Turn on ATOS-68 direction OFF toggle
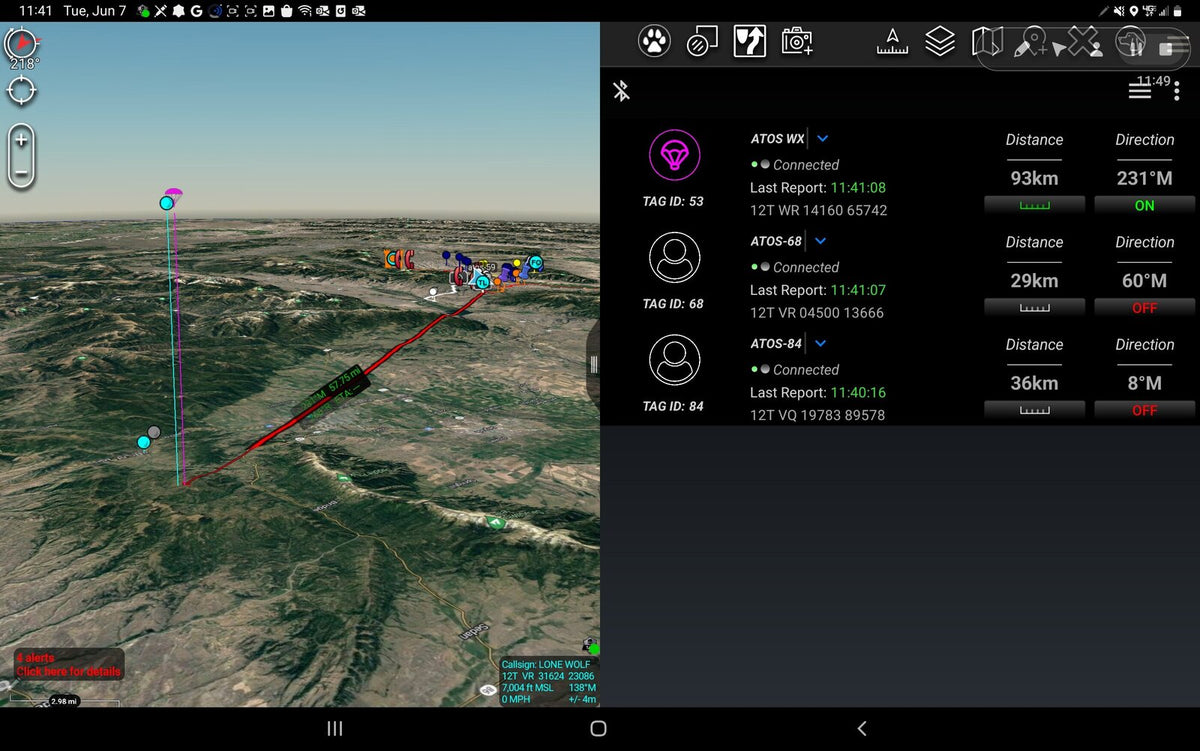The image size is (1200, 751). point(1144,308)
